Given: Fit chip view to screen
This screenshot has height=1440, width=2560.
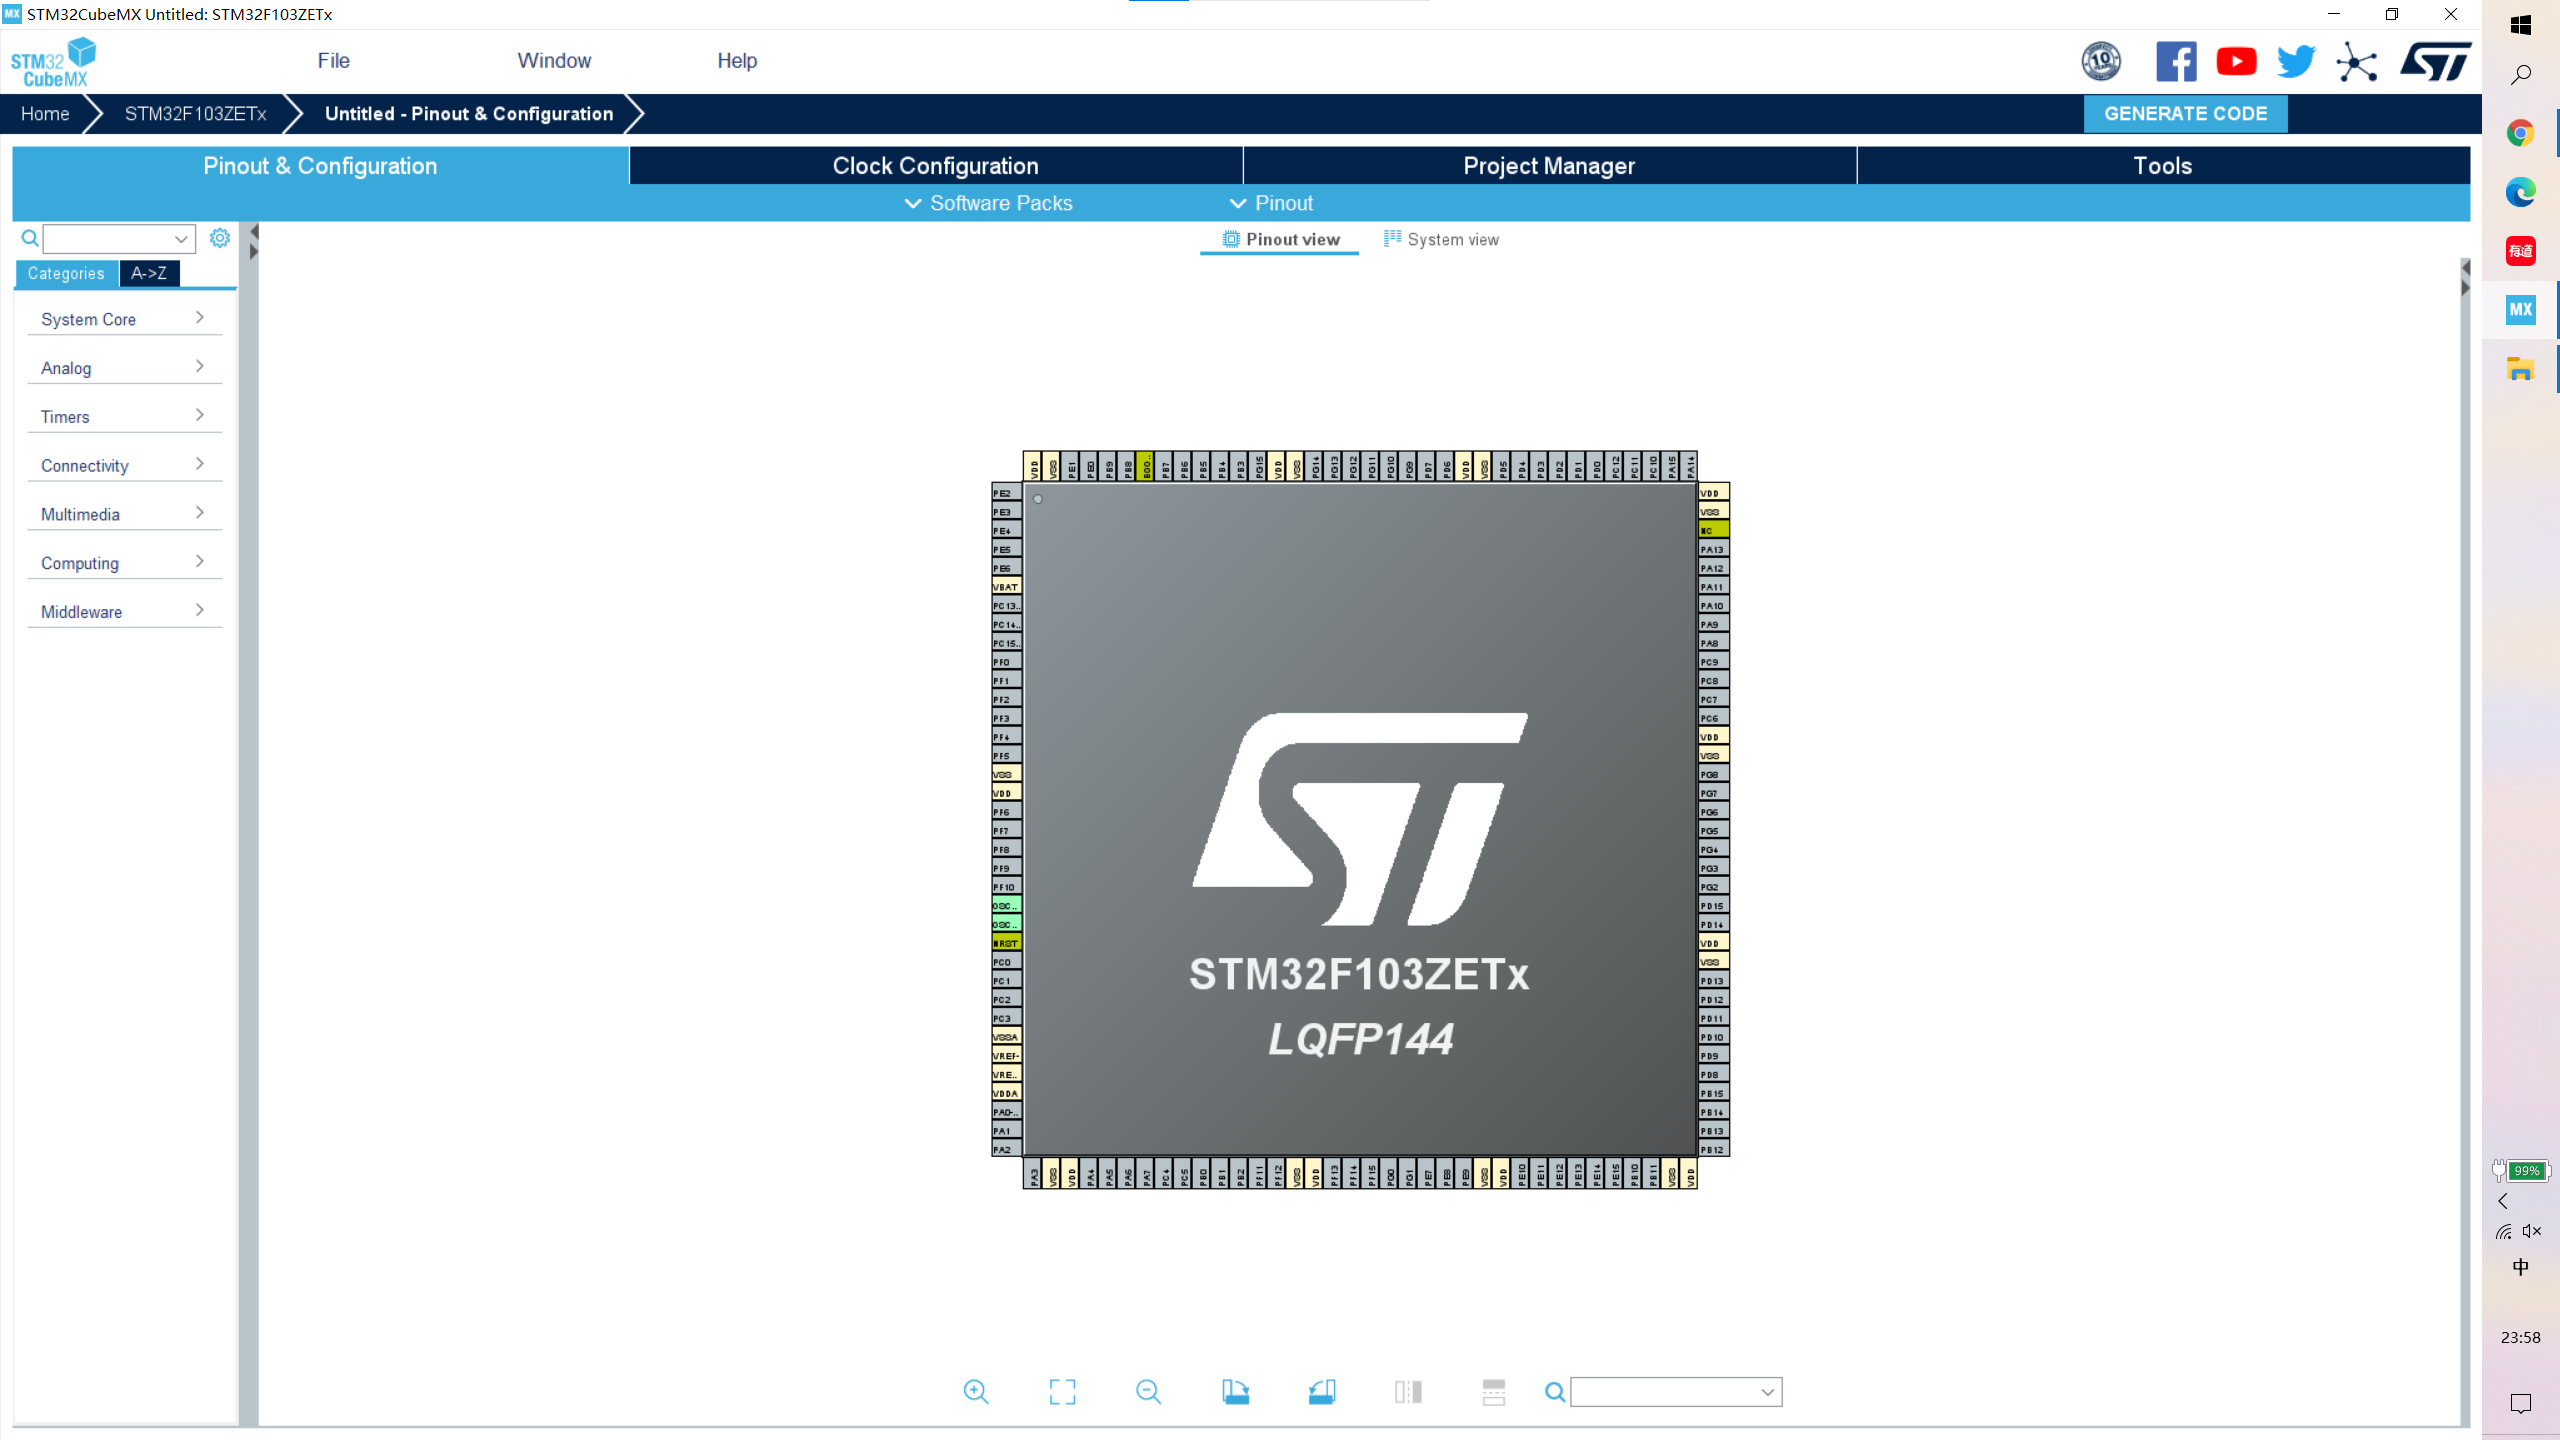Looking at the screenshot, I should [x=1062, y=1391].
